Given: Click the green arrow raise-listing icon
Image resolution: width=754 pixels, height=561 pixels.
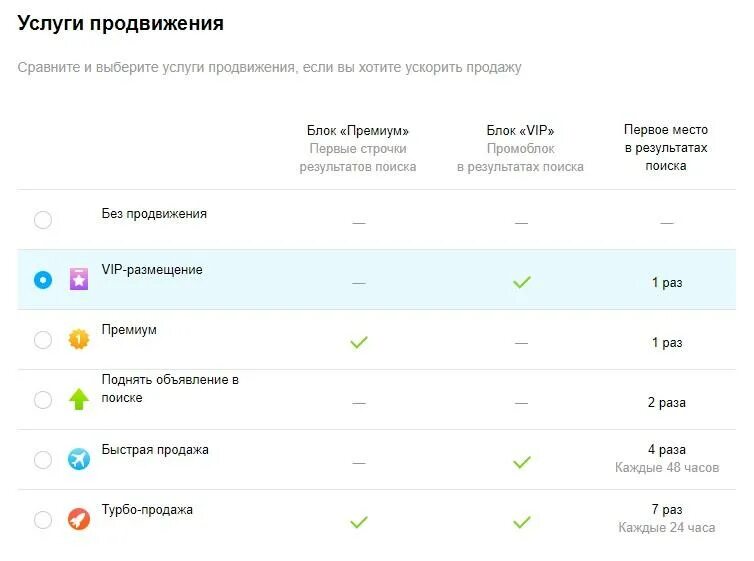Looking at the screenshot, I should (x=79, y=399).
